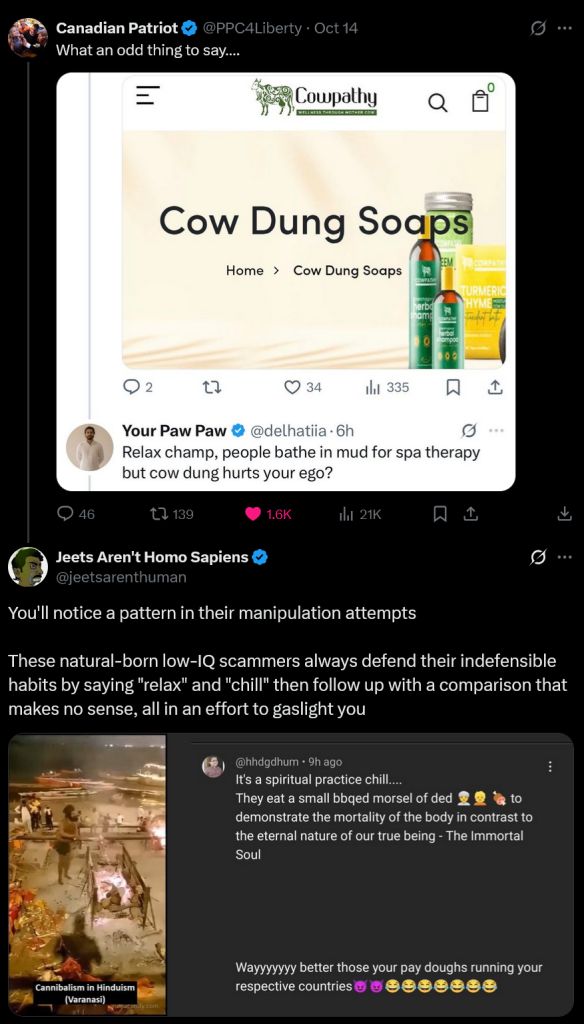Download media from Canadian Patriot's tweet

(x=564, y=514)
